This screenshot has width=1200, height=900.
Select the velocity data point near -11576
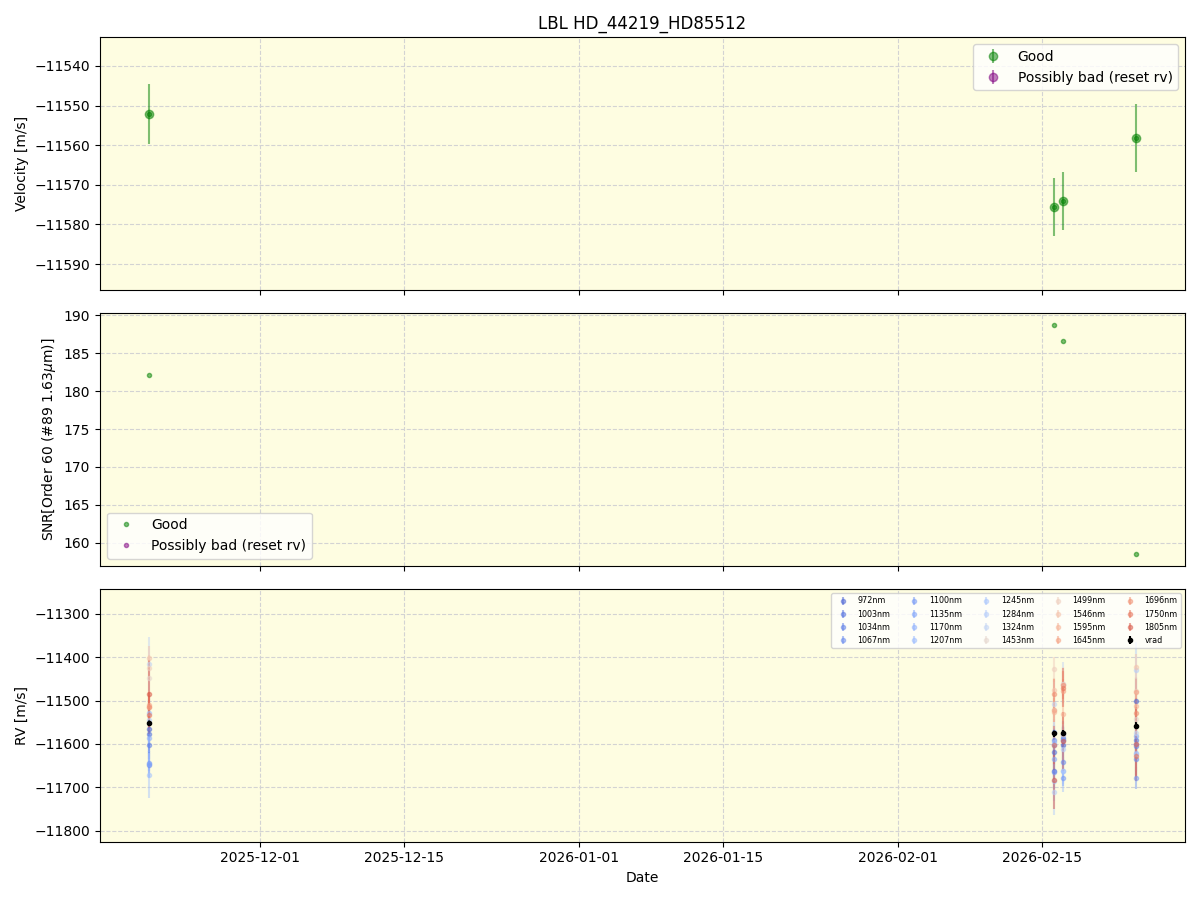[1054, 207]
